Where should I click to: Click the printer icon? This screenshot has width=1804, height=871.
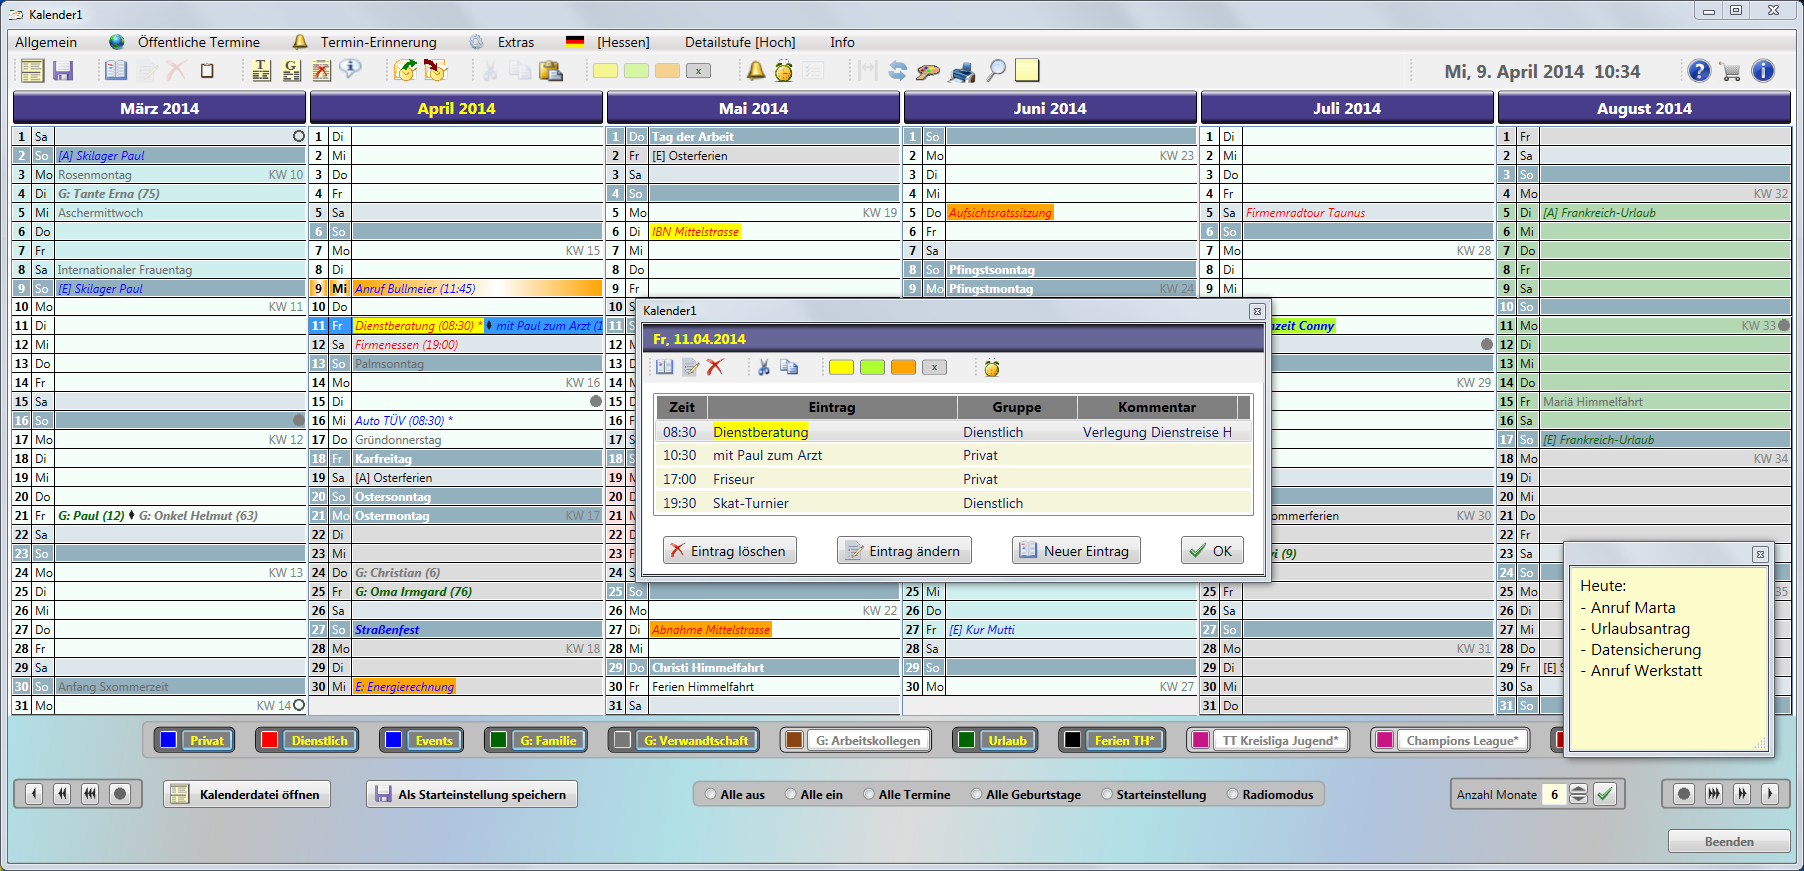[962, 72]
